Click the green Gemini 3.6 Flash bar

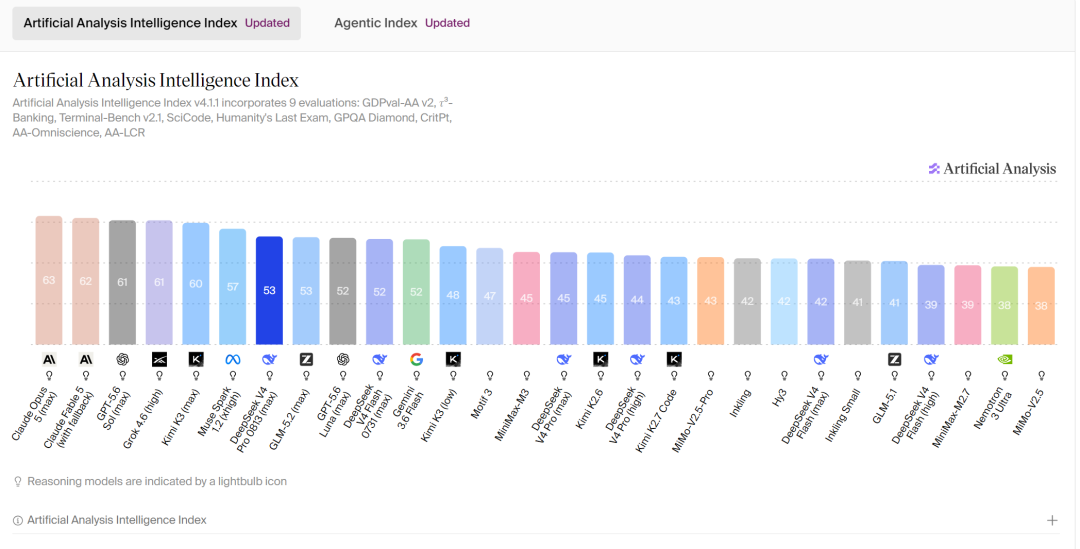point(416,292)
